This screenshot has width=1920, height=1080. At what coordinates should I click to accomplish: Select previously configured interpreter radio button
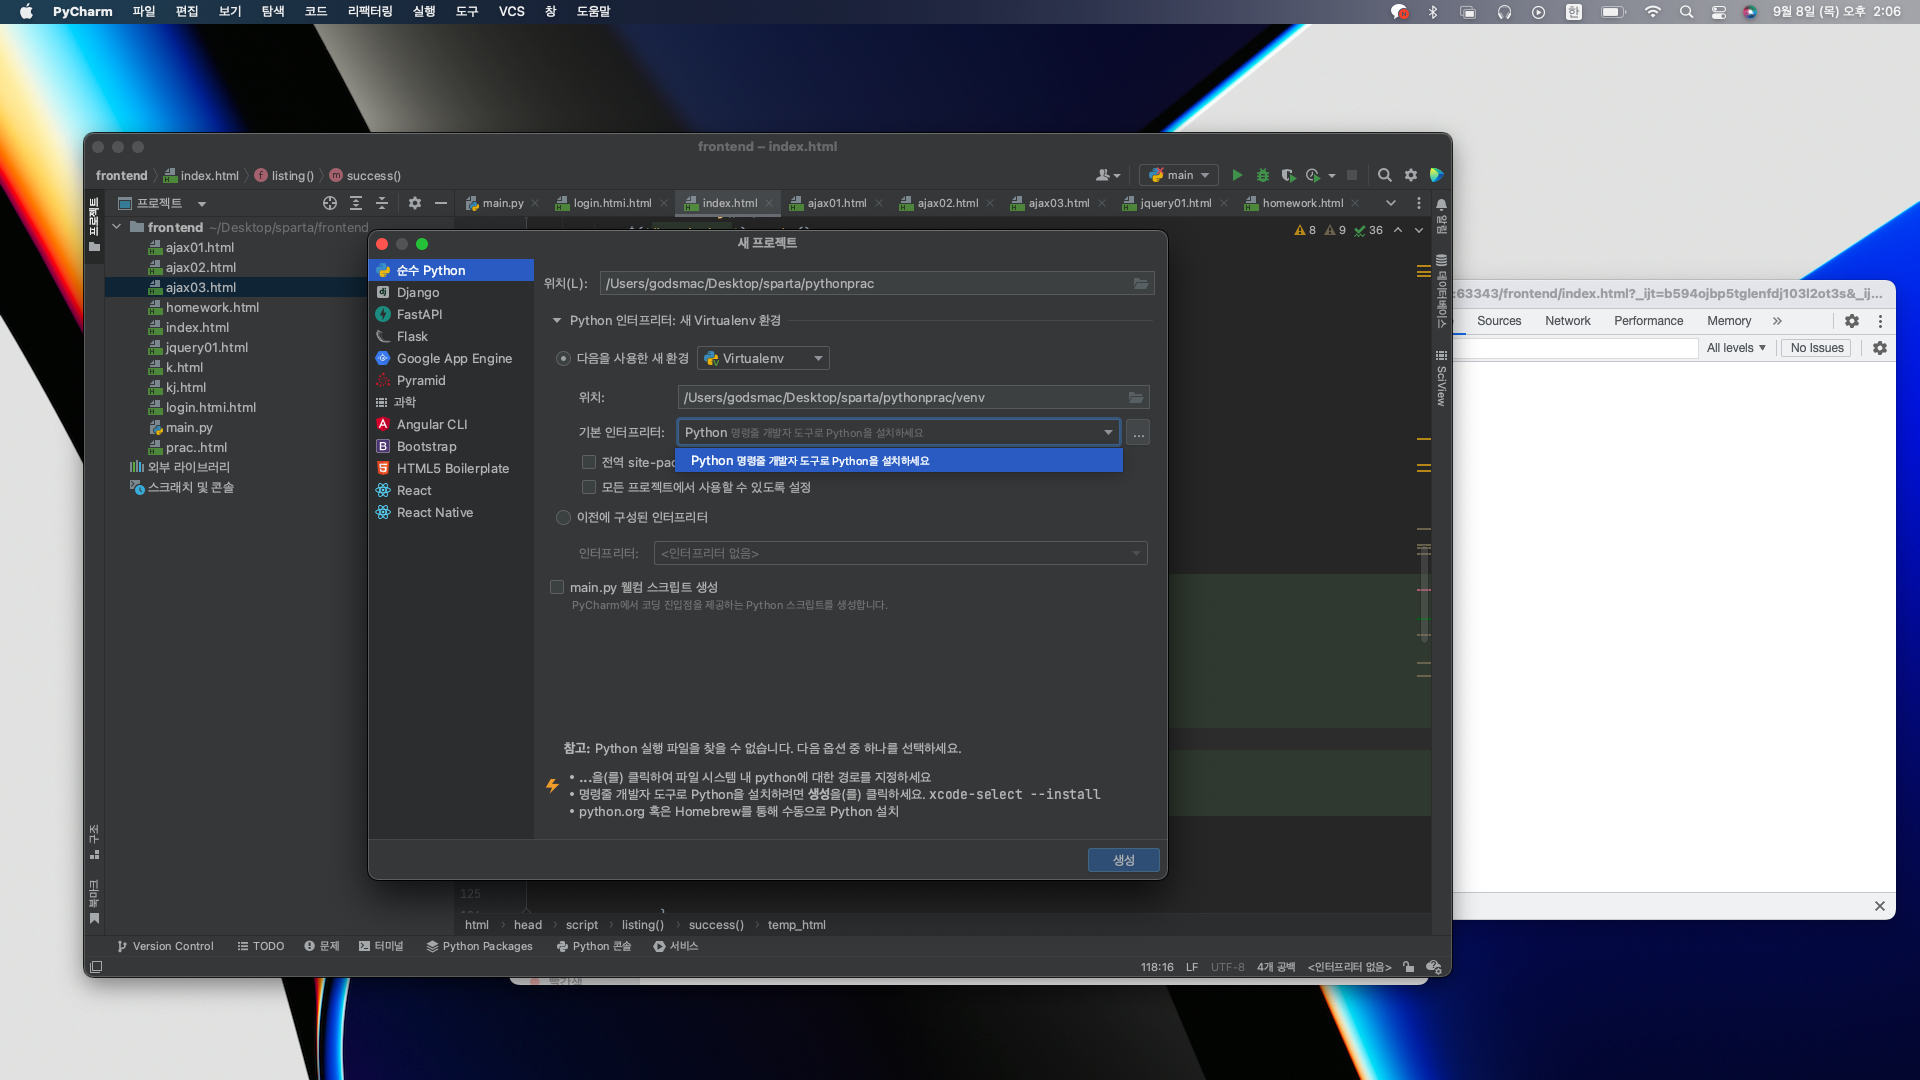(x=564, y=518)
